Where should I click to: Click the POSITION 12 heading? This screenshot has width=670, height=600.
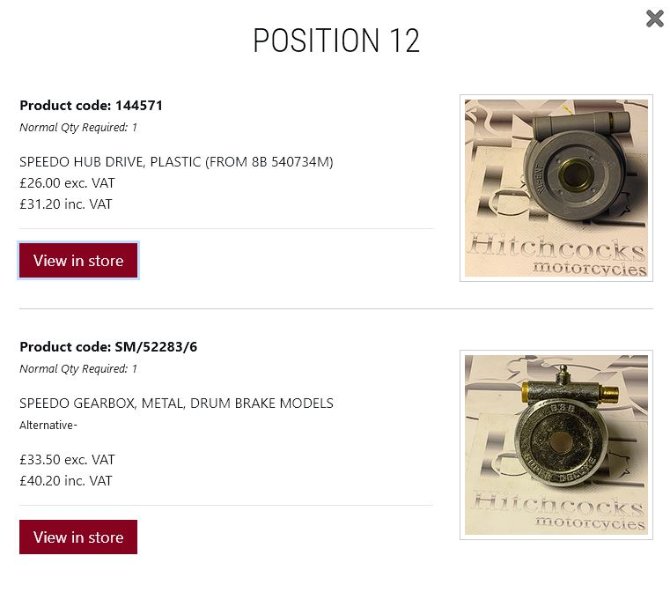[x=336, y=41]
